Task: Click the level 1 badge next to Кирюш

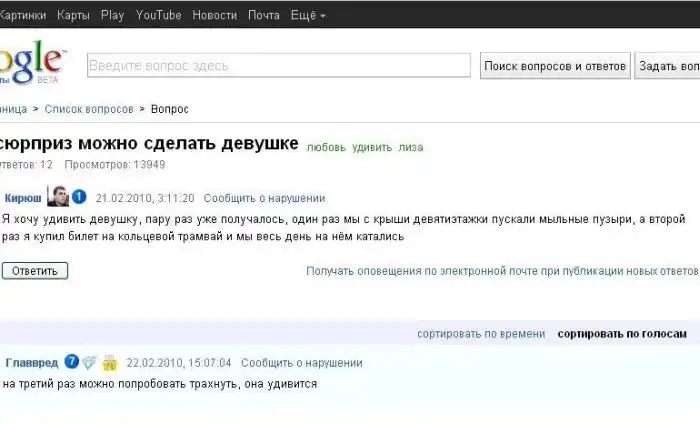Action: (x=79, y=197)
